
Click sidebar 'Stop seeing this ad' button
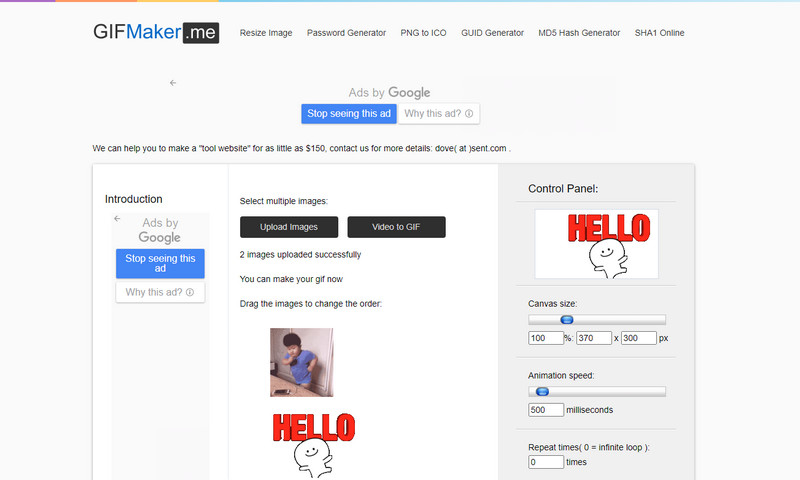[x=160, y=263]
